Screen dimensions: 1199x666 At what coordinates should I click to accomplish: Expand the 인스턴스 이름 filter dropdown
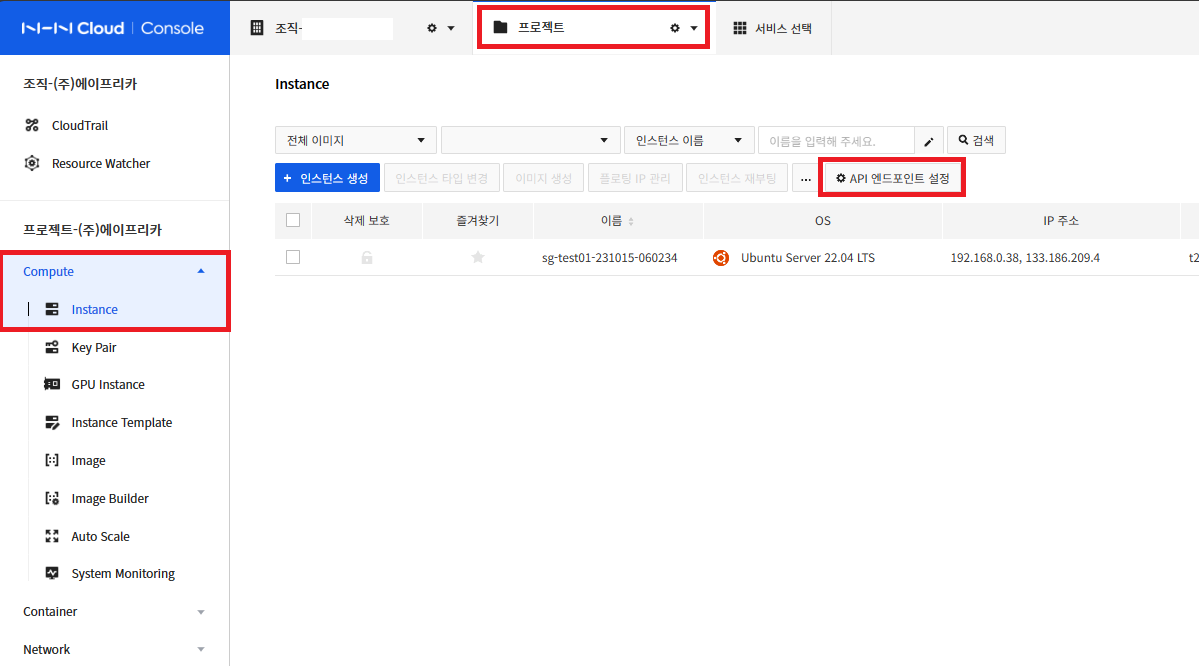click(x=687, y=140)
